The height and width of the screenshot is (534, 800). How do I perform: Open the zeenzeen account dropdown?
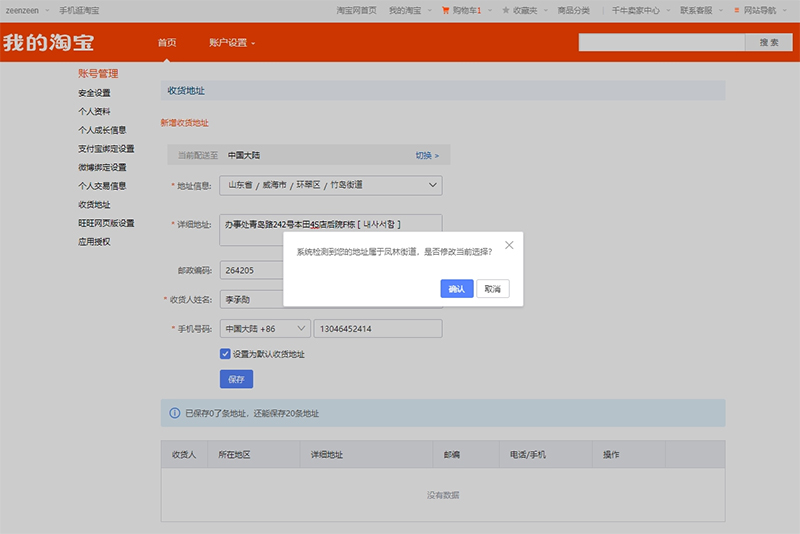pyautogui.click(x=28, y=10)
